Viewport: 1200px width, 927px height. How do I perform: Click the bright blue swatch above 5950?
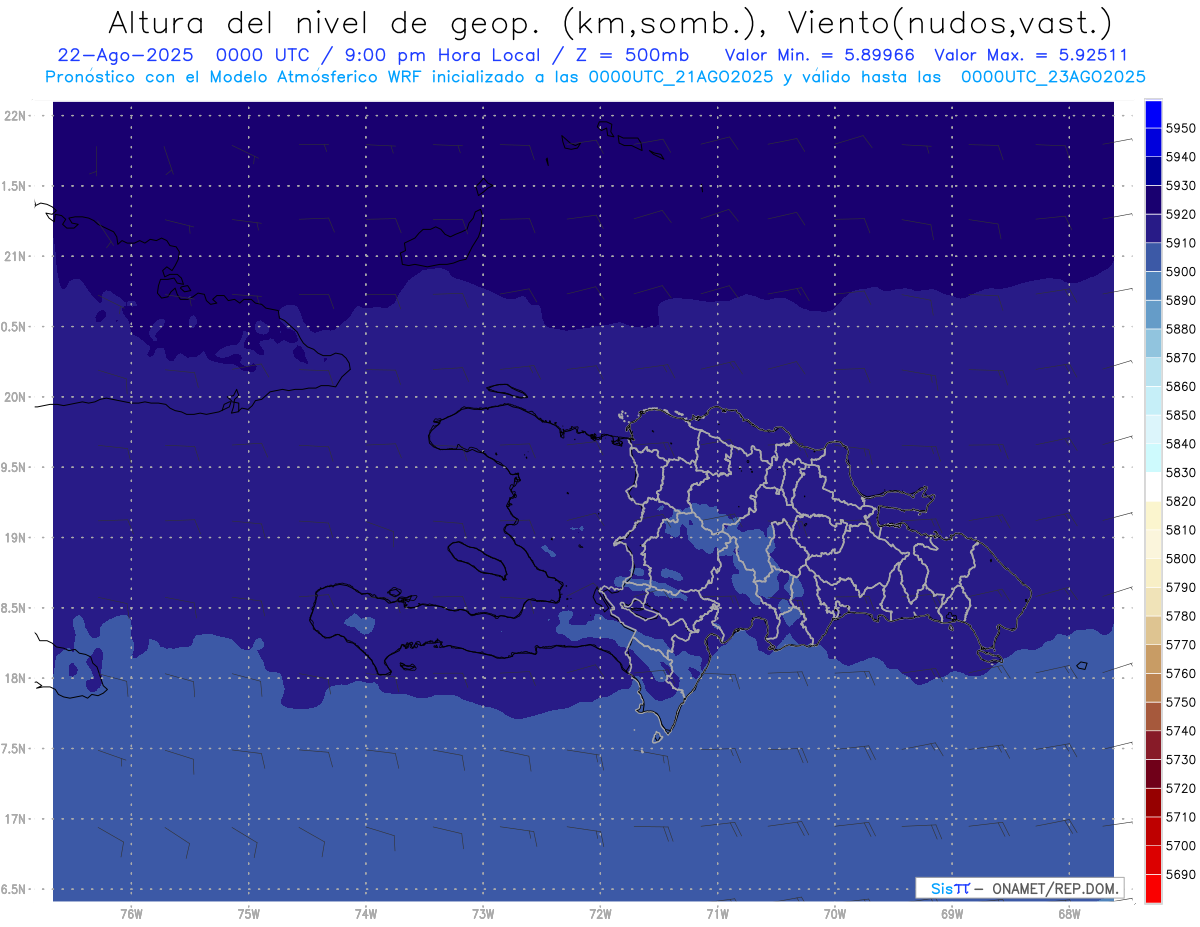(x=1153, y=114)
